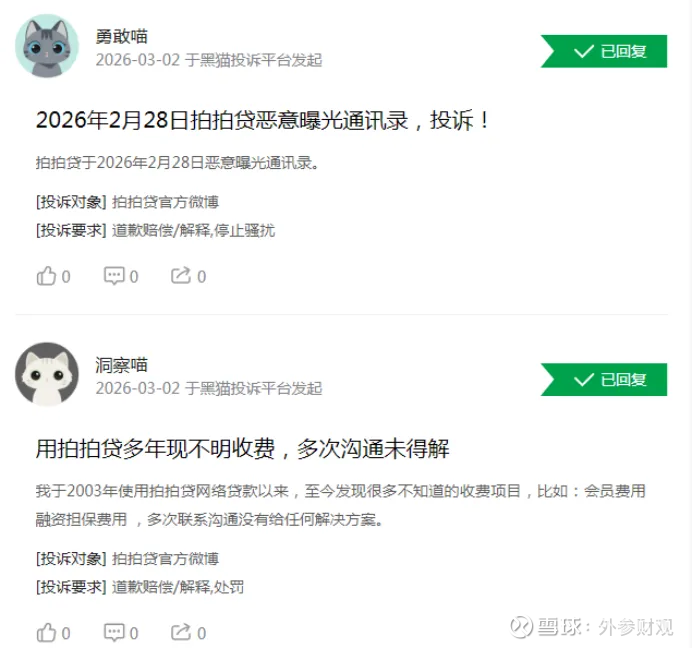Open complaint titled 用拍拍贷多年现不明收费
This screenshot has width=693, height=648.
click(243, 449)
